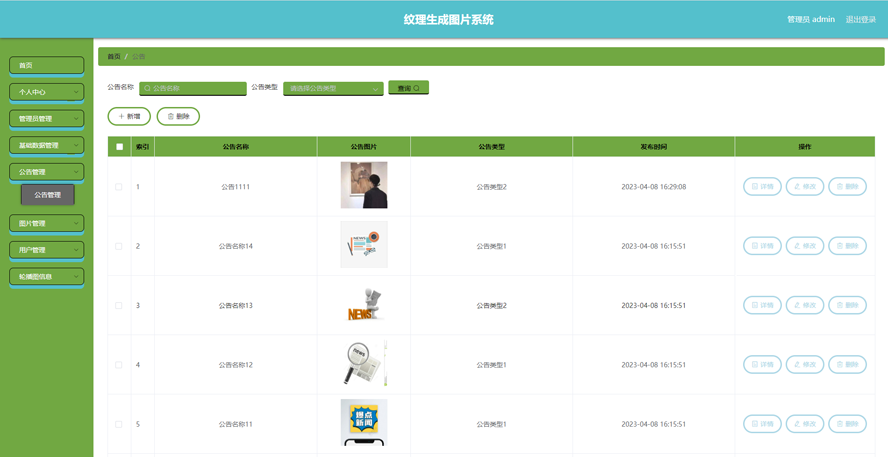This screenshot has width=888, height=457.
Task: Click 管理员 admin in the header
Action: (811, 19)
